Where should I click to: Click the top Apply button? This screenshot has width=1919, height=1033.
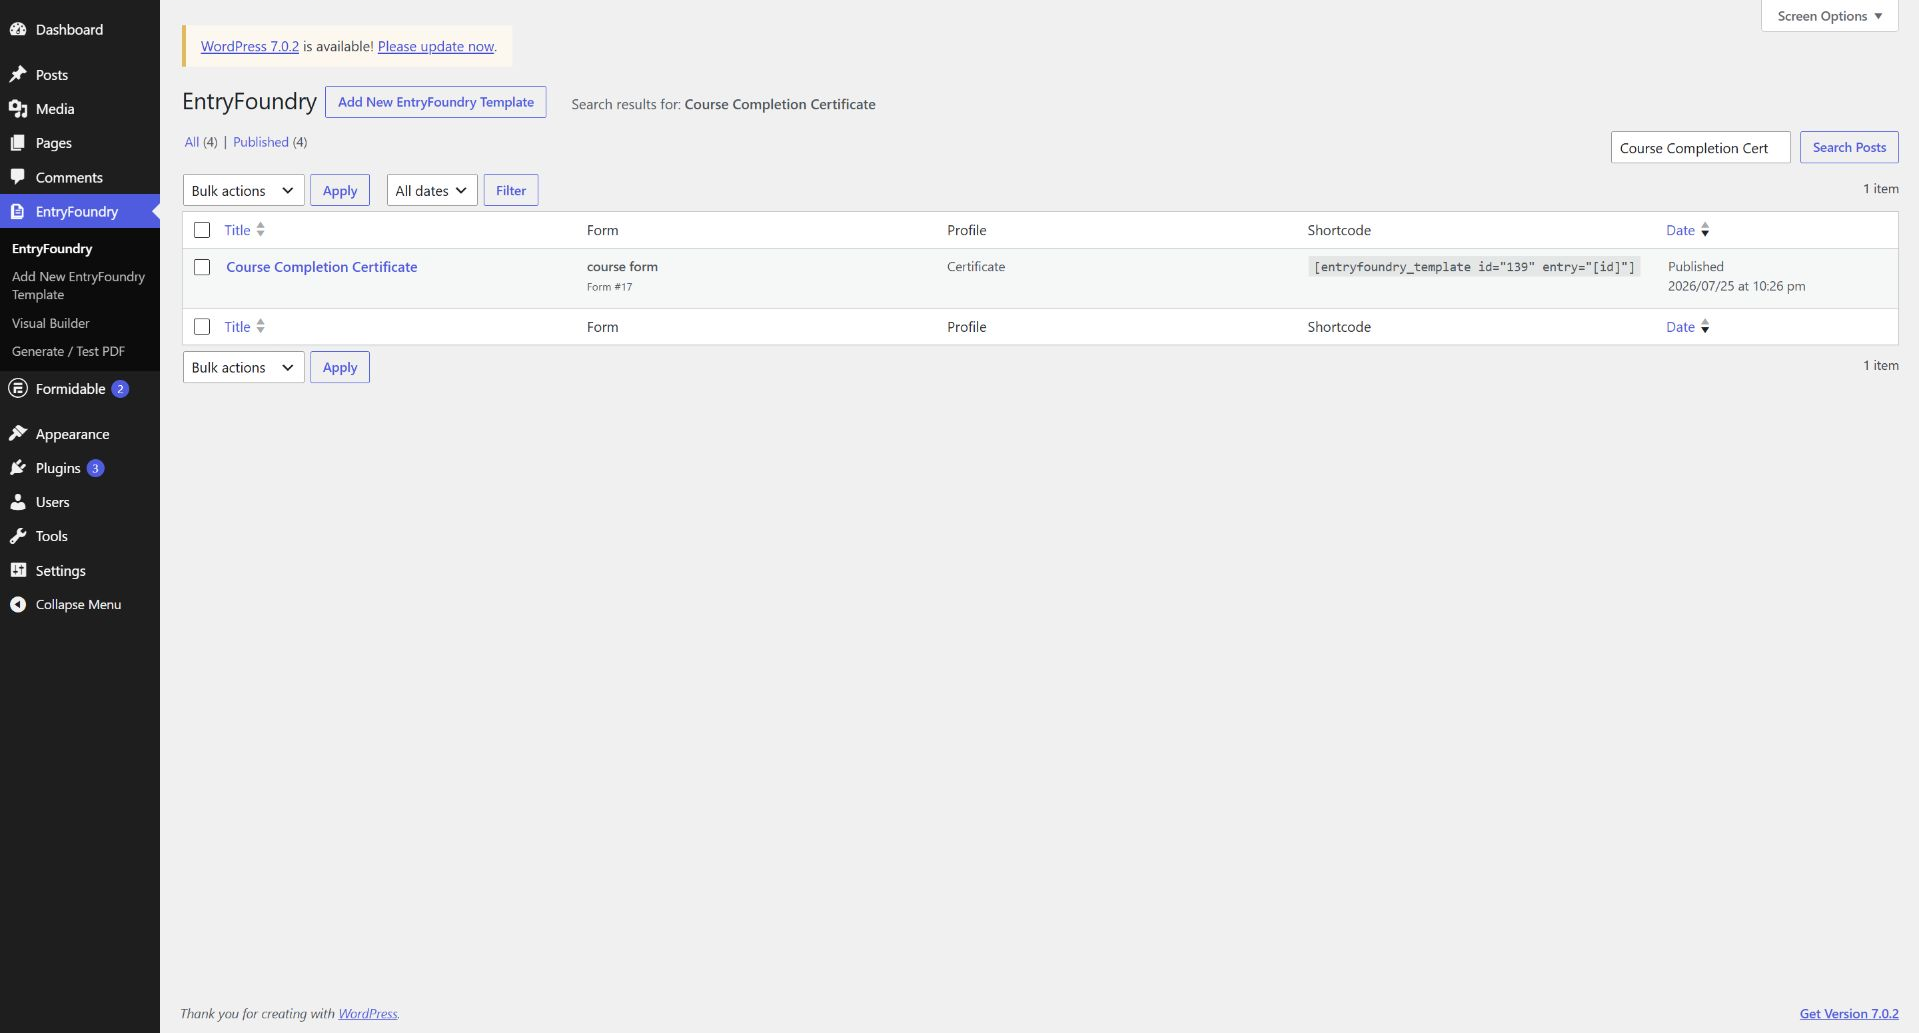point(340,190)
